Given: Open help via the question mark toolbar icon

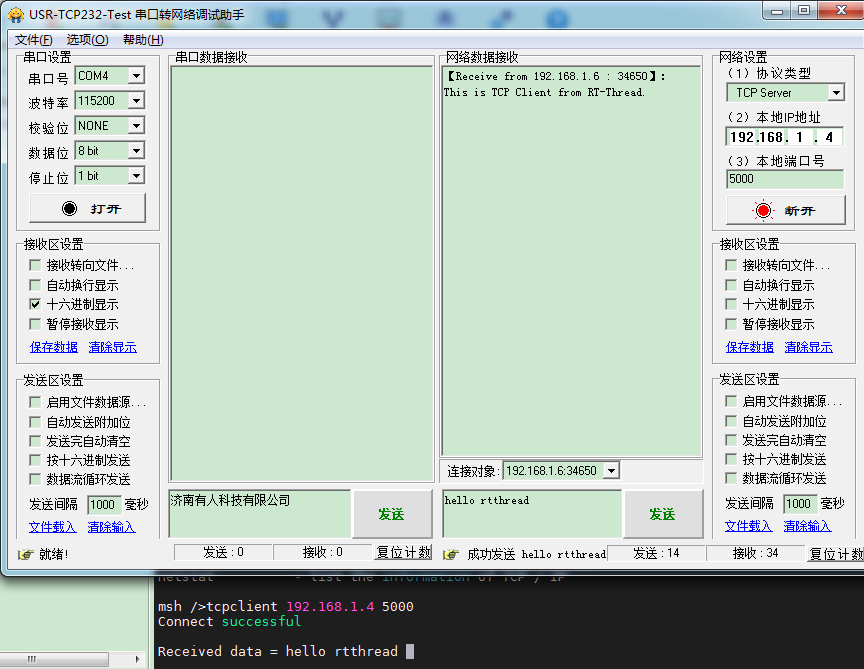Looking at the screenshot, I should click(x=557, y=18).
